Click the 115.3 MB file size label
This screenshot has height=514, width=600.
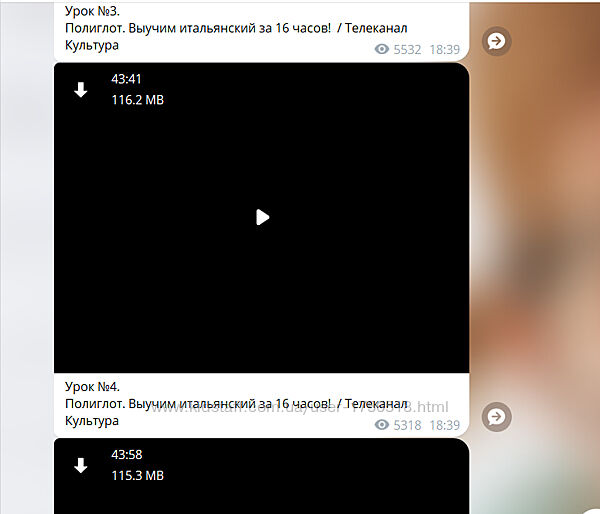point(137,475)
